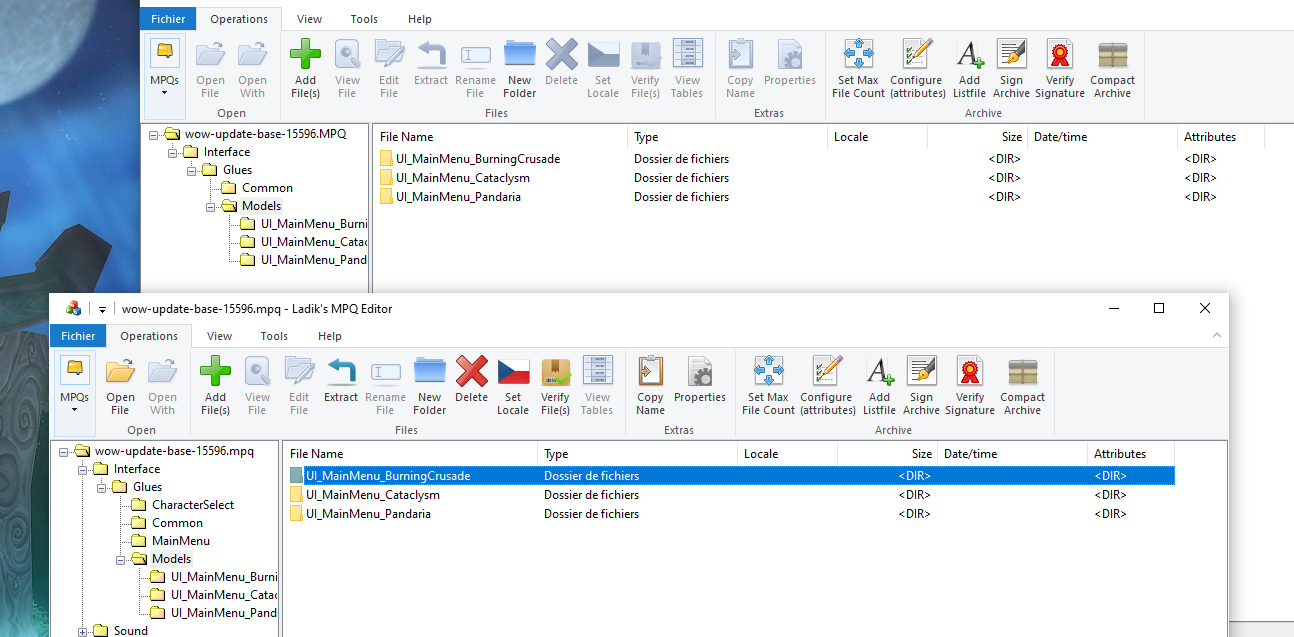Screen dimensions: 1294x637
Task: Sort by Locale column in back window
Action: coord(877,137)
